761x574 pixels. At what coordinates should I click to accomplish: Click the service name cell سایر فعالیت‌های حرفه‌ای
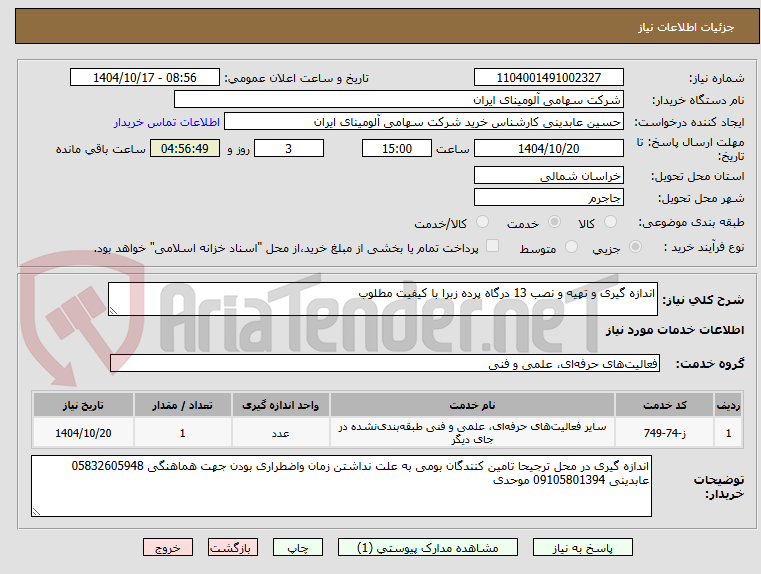tap(472, 433)
